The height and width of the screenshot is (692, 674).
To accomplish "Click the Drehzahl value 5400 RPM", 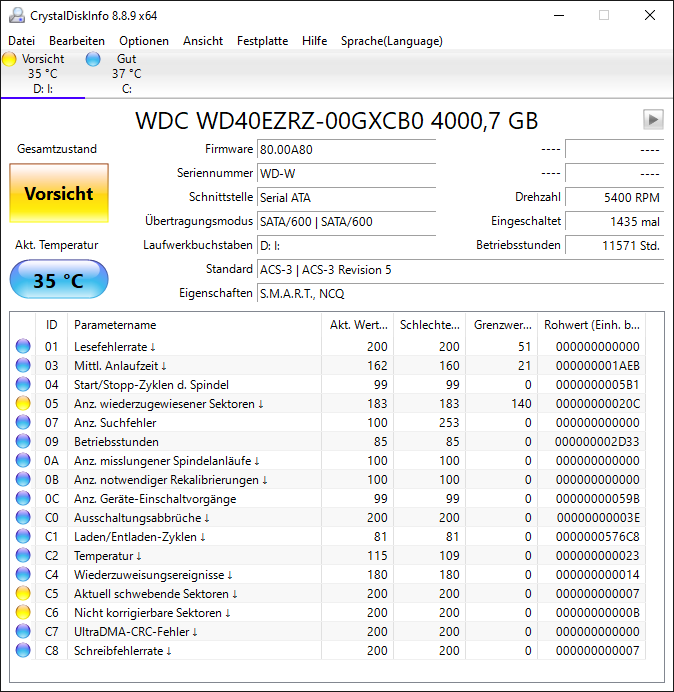I will (x=614, y=197).
